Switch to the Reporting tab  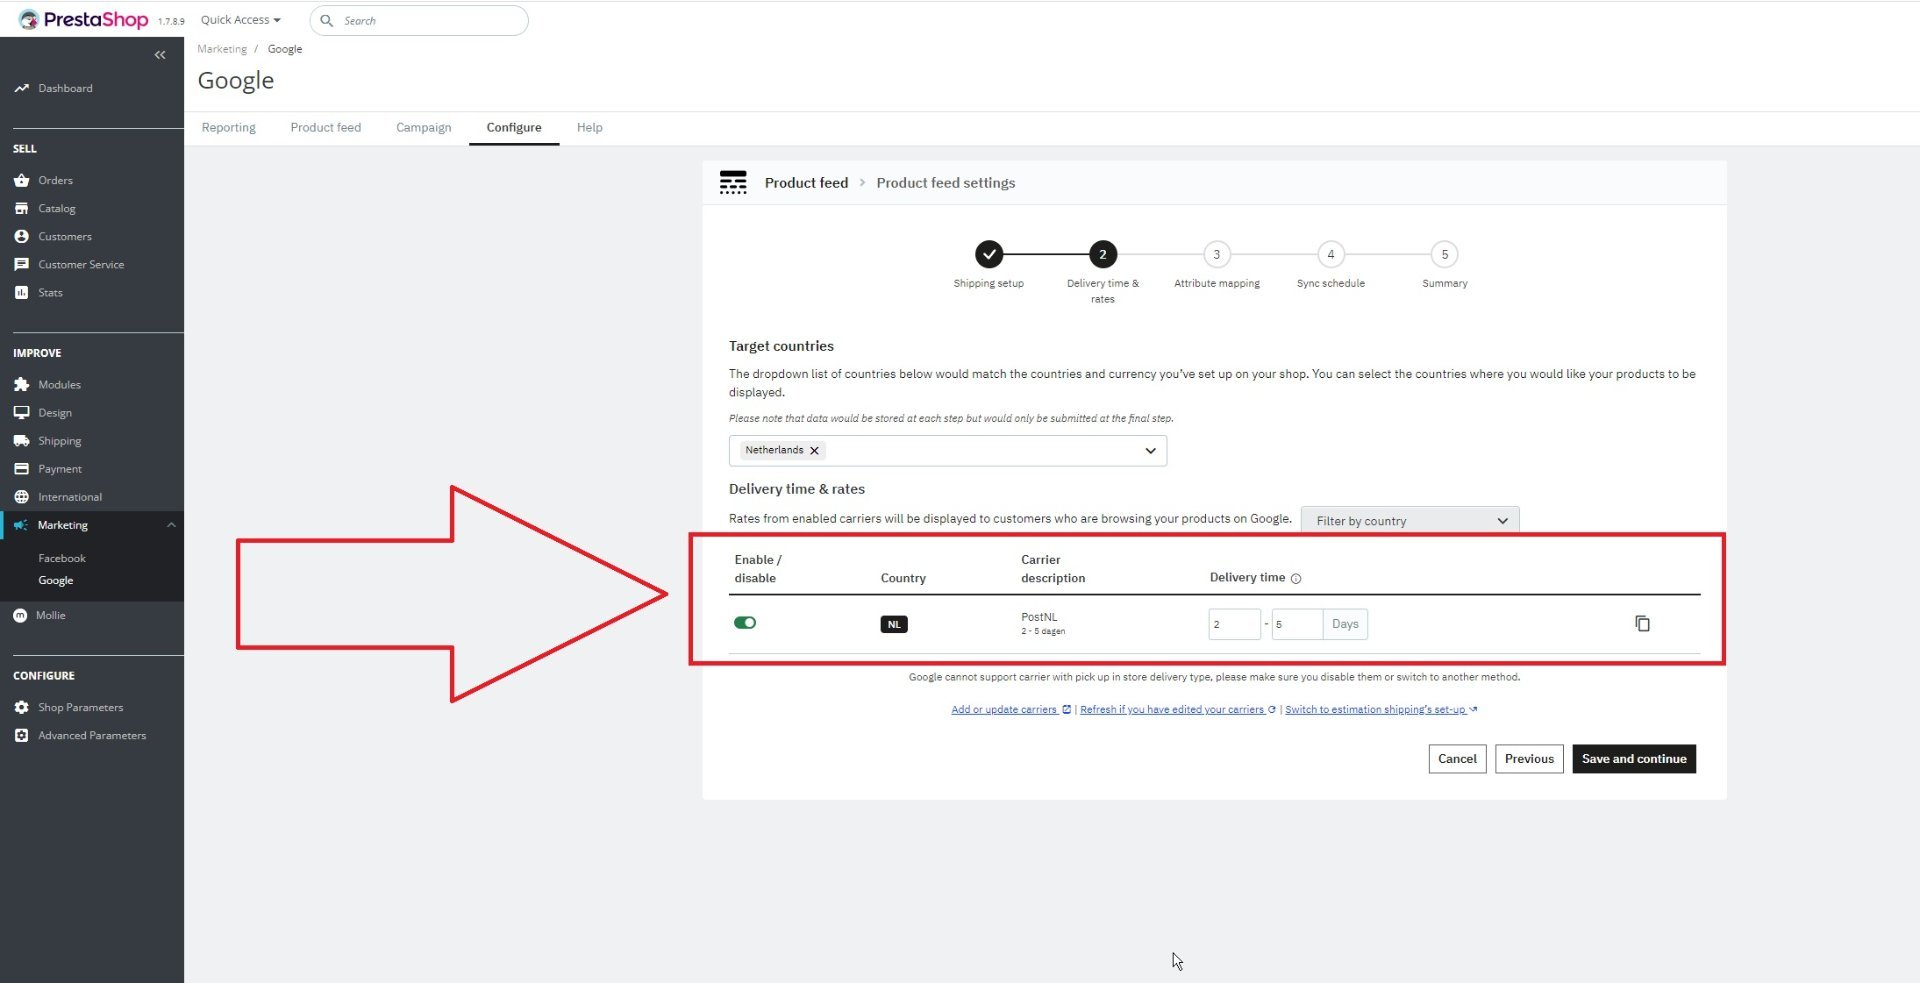(x=228, y=127)
